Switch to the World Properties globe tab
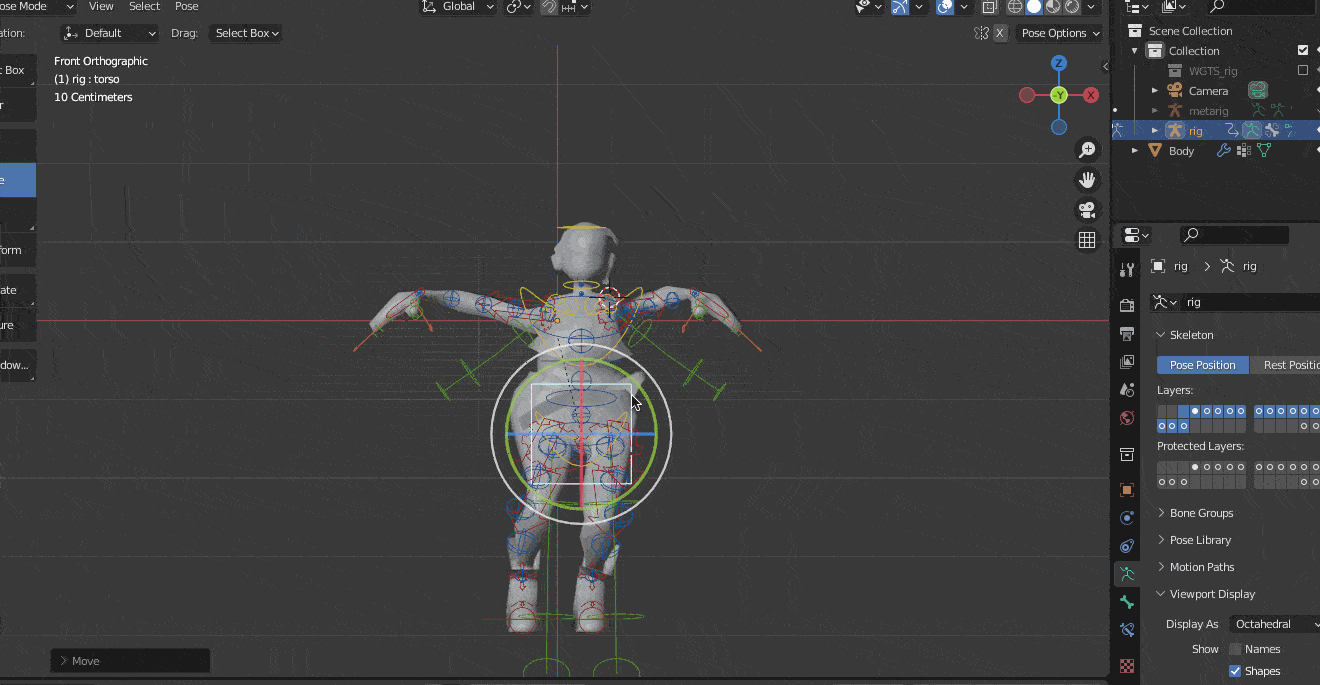This screenshot has height=685, width=1320. pos(1126,418)
